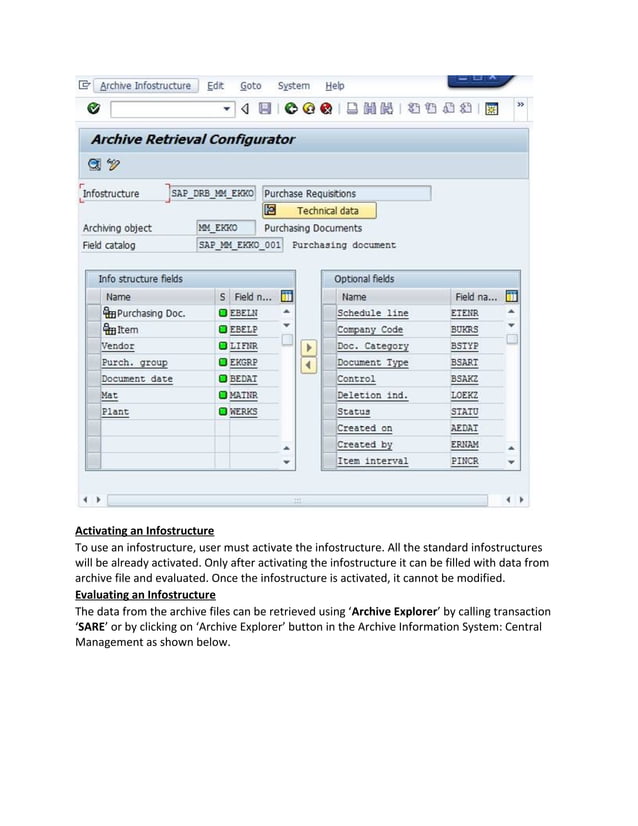The image size is (638, 826).
Task: Select row marker for Vendor
Action: (x=94, y=346)
